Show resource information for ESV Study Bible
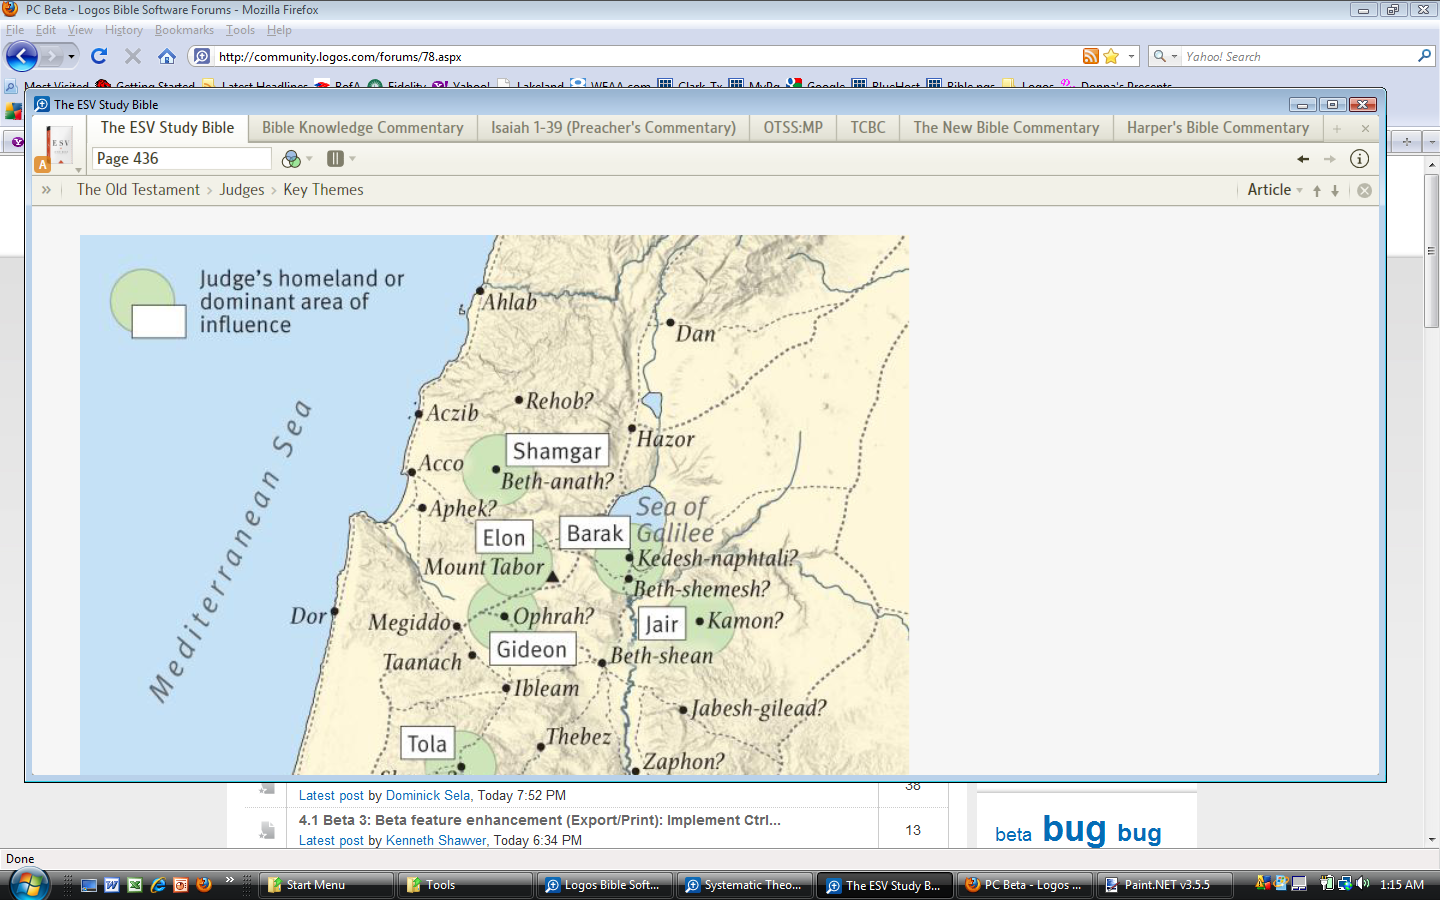The width and height of the screenshot is (1440, 900). pos(1360,159)
